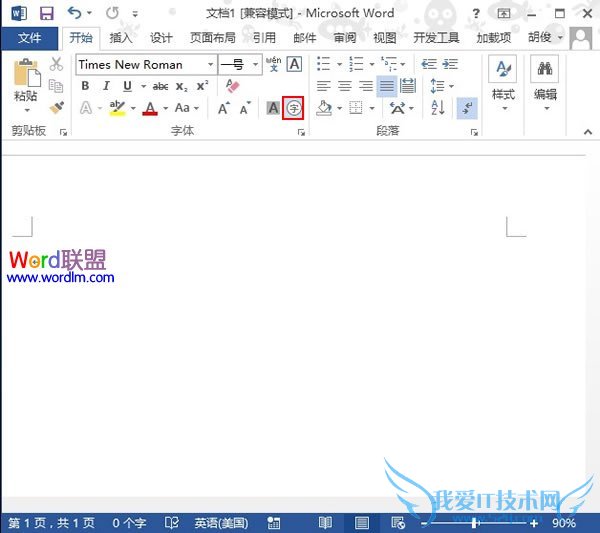Shrink font size with smaller A
Image resolution: width=600 pixels, height=533 pixels.
click(x=245, y=108)
